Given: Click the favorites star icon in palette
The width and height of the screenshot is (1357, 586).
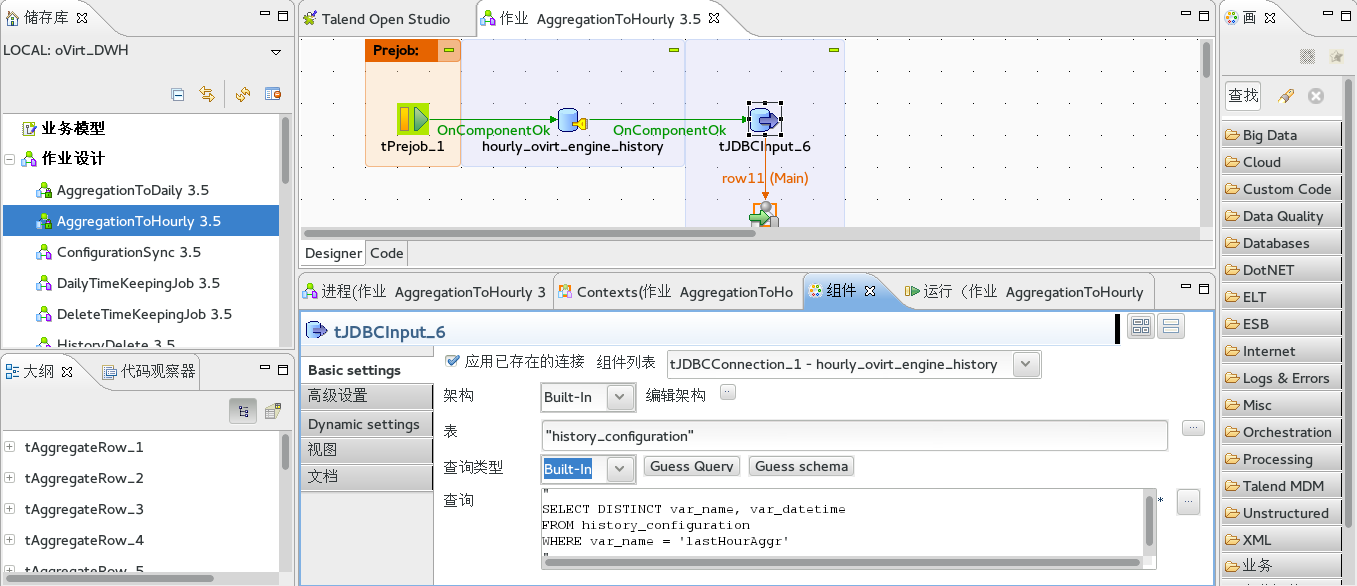Looking at the screenshot, I should pos(1335,57).
